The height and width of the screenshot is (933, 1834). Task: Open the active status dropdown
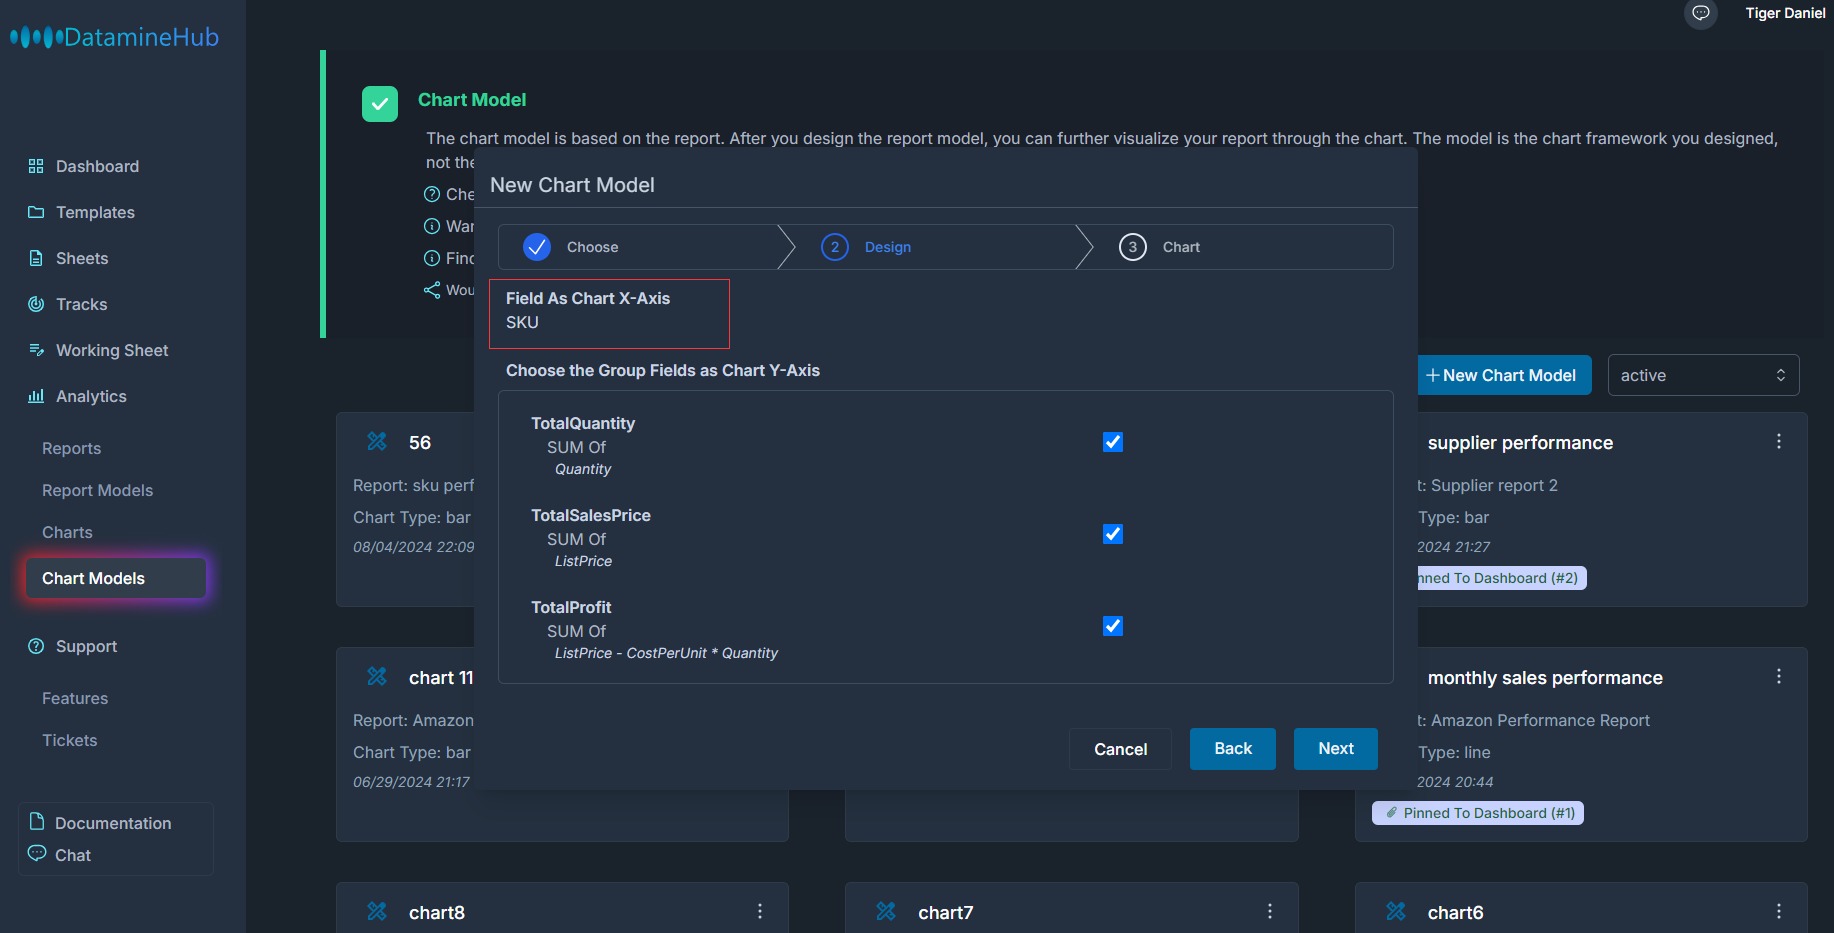coord(1703,375)
